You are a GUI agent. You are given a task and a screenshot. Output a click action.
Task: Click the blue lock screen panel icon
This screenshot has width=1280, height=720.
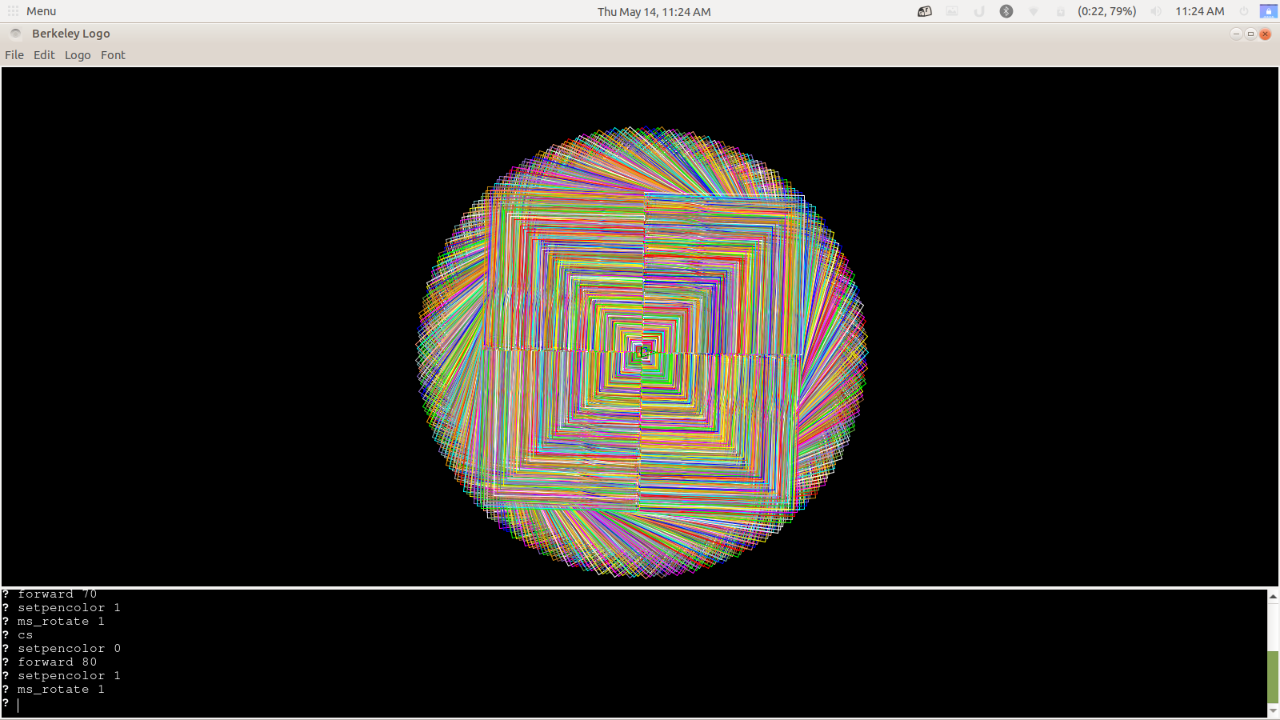(x=1268, y=11)
